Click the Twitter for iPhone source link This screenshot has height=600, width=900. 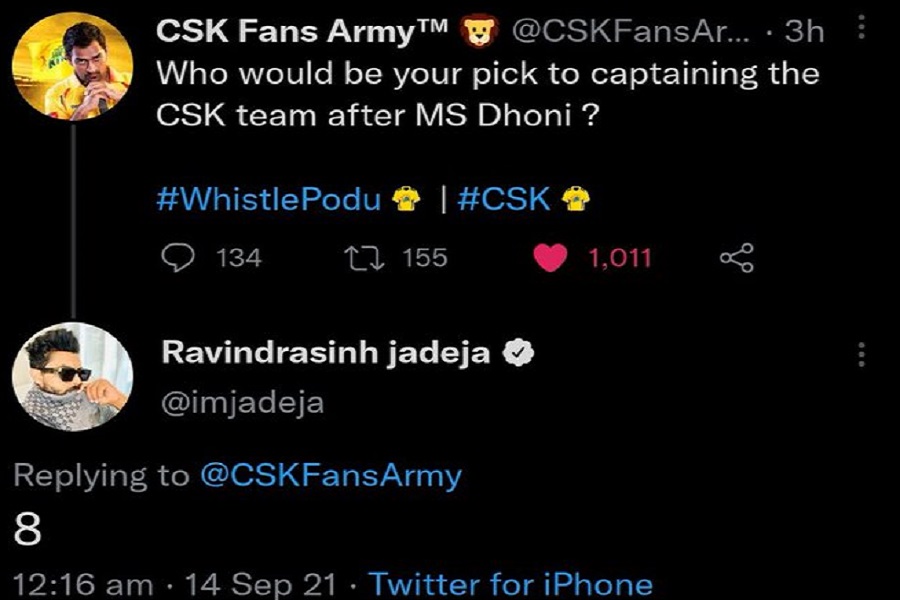coord(511,584)
